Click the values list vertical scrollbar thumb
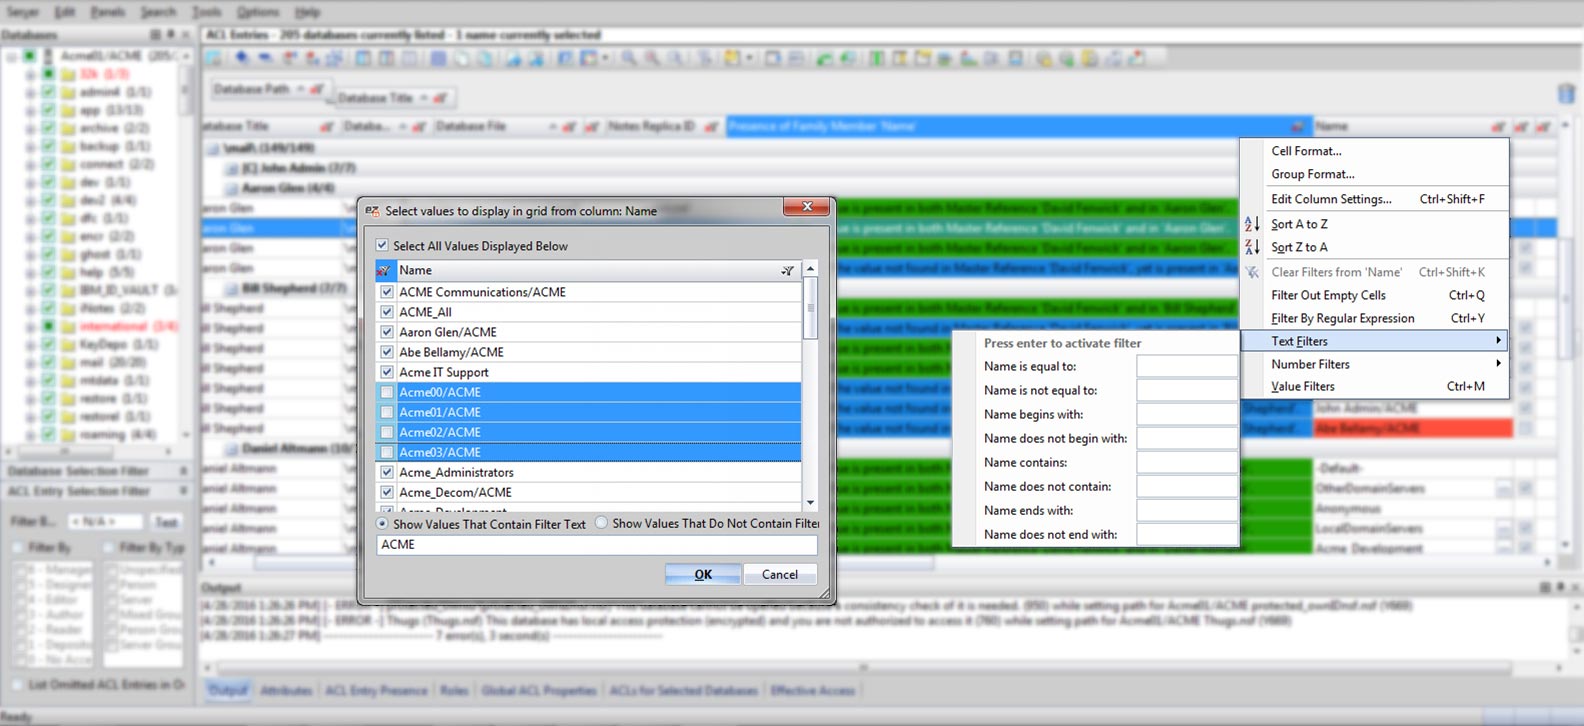This screenshot has height=726, width=1584. 810,308
